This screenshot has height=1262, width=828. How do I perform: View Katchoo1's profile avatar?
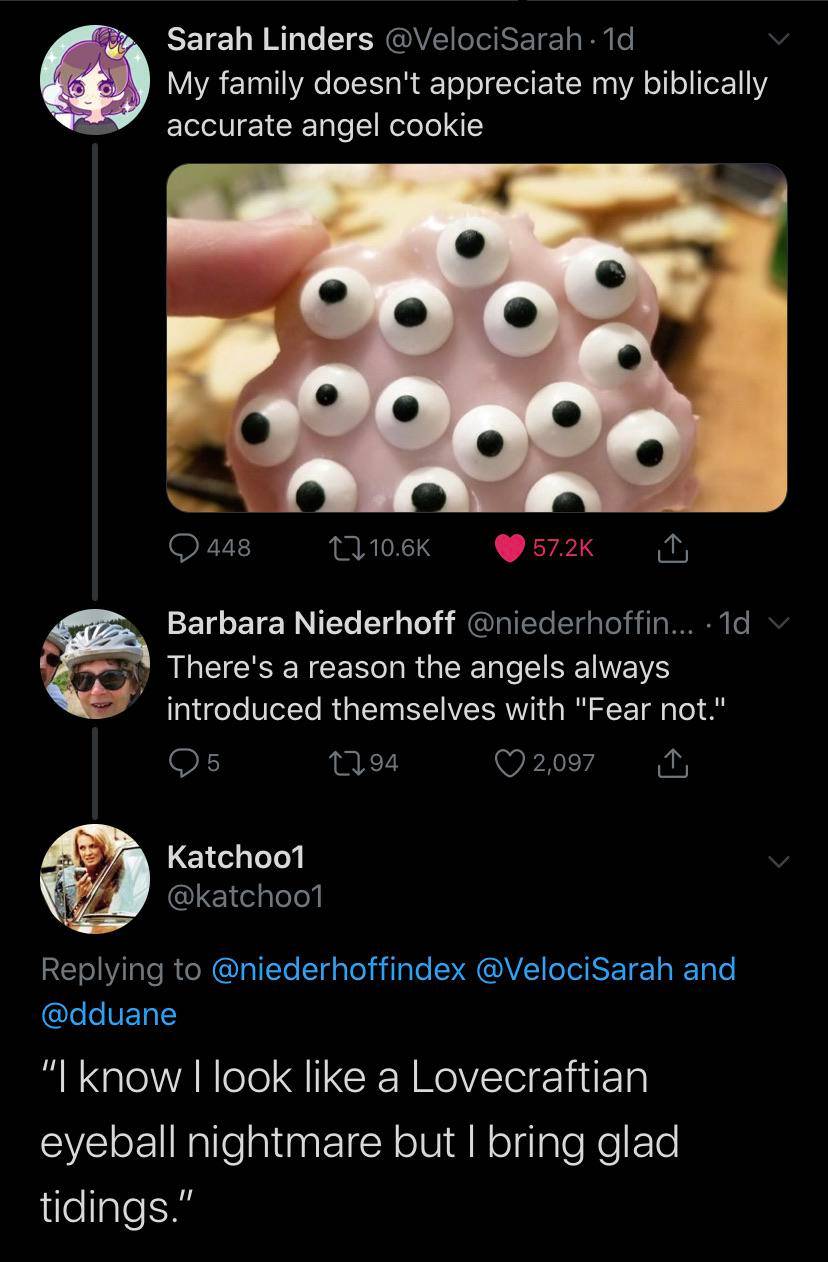(x=94, y=879)
